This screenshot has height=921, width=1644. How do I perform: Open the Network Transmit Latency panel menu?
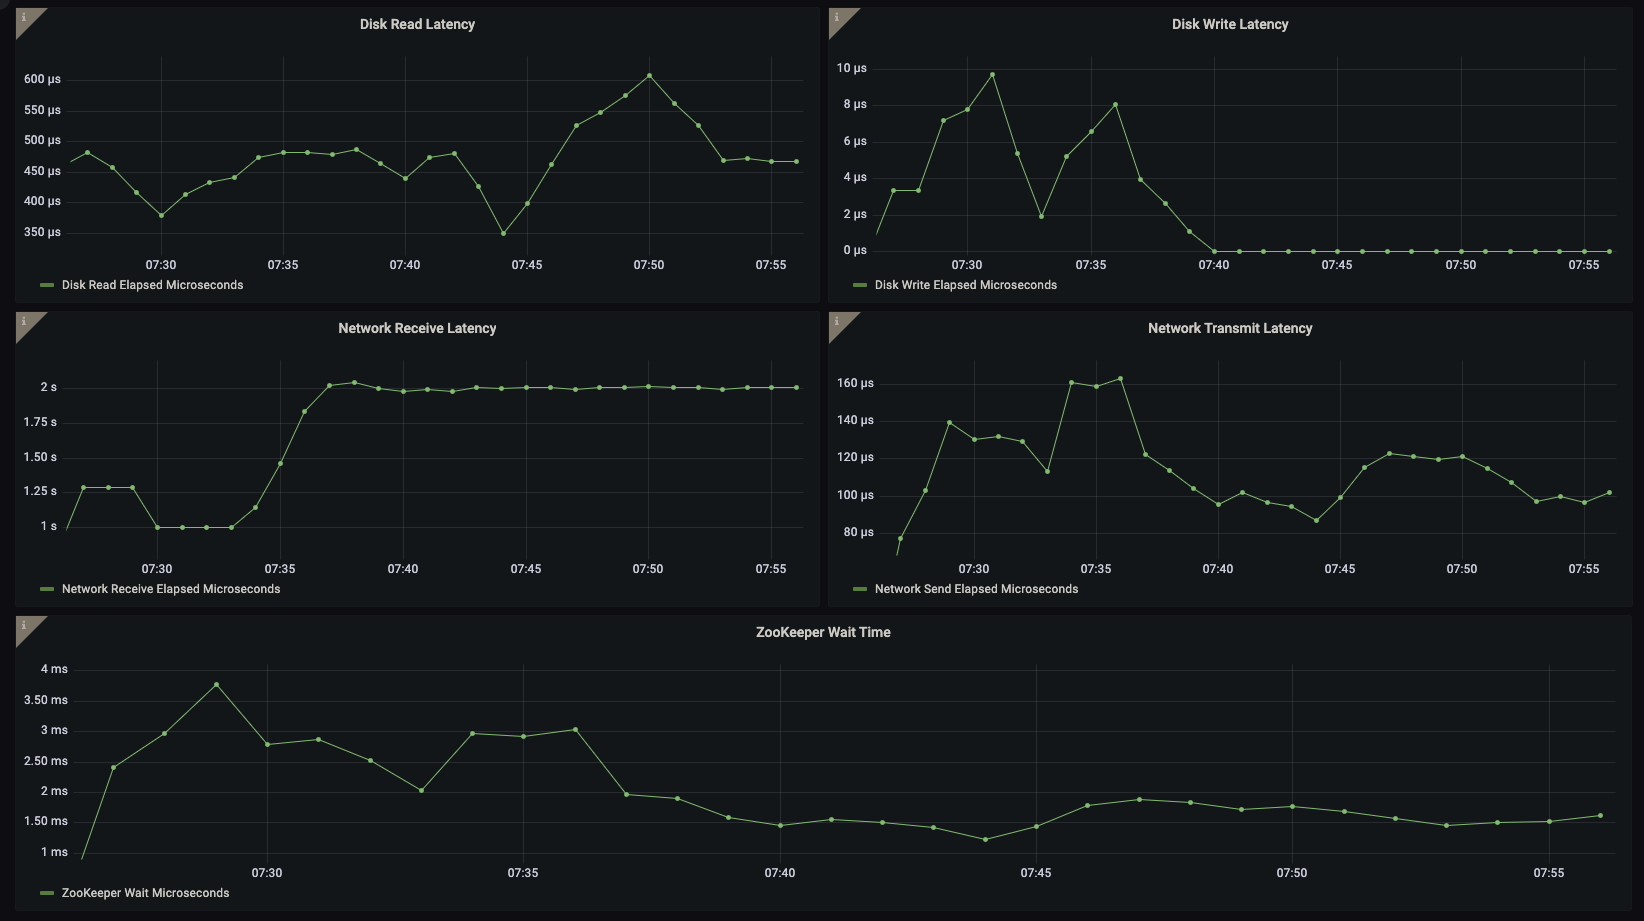click(1229, 327)
